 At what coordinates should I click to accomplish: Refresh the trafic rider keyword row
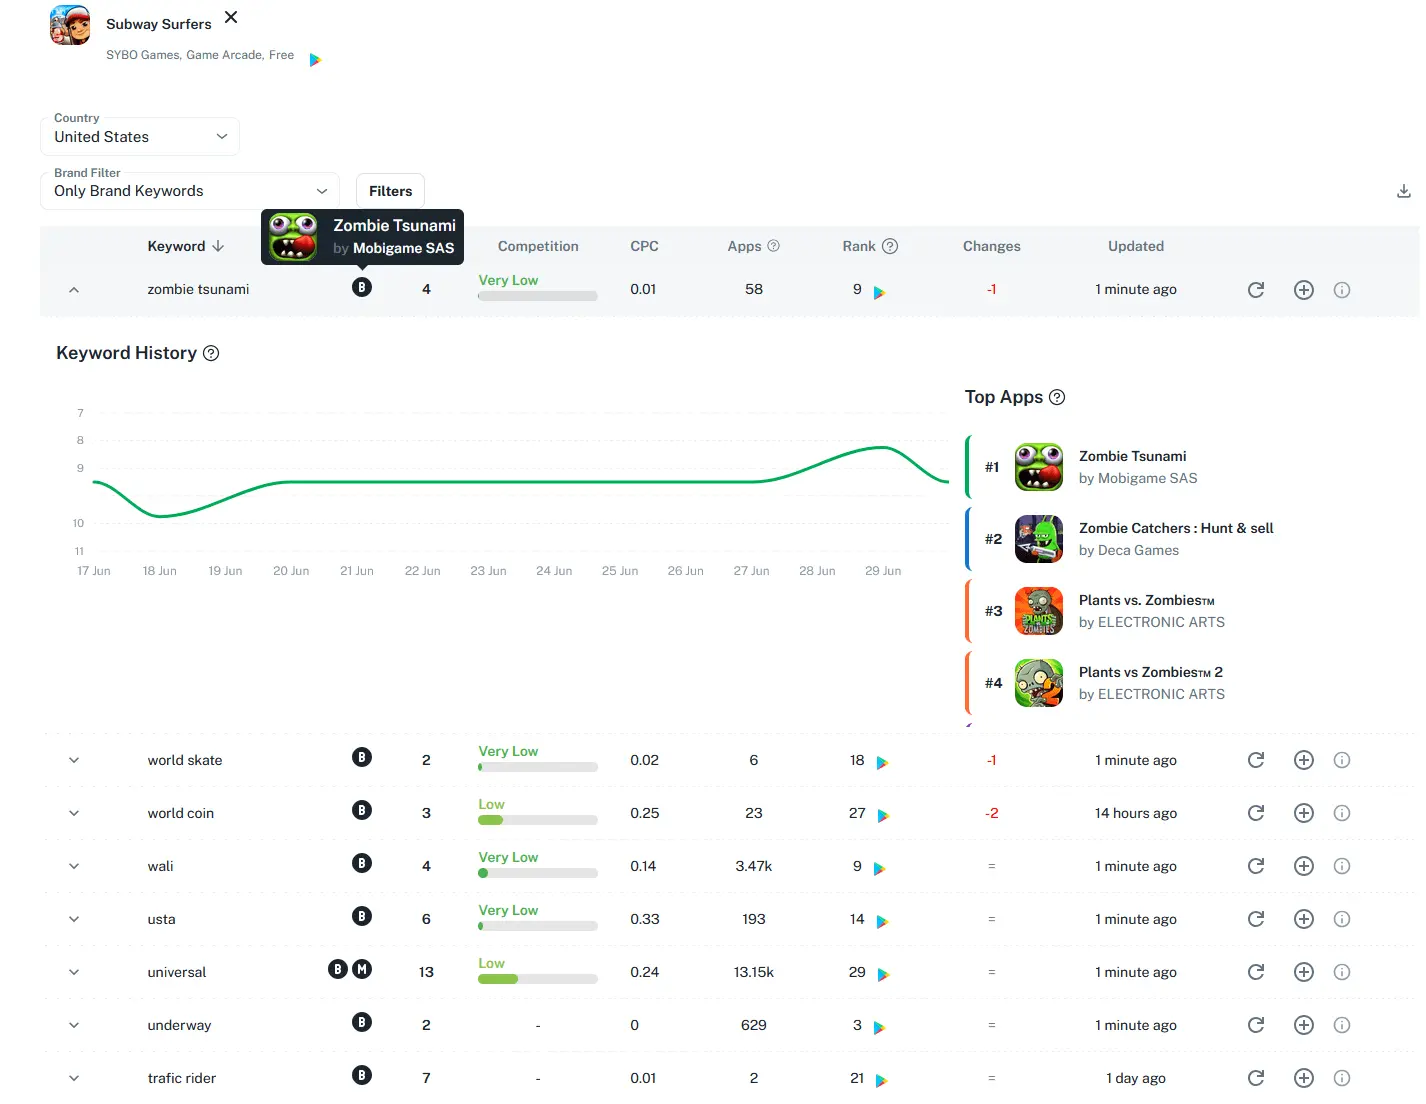click(1256, 1078)
